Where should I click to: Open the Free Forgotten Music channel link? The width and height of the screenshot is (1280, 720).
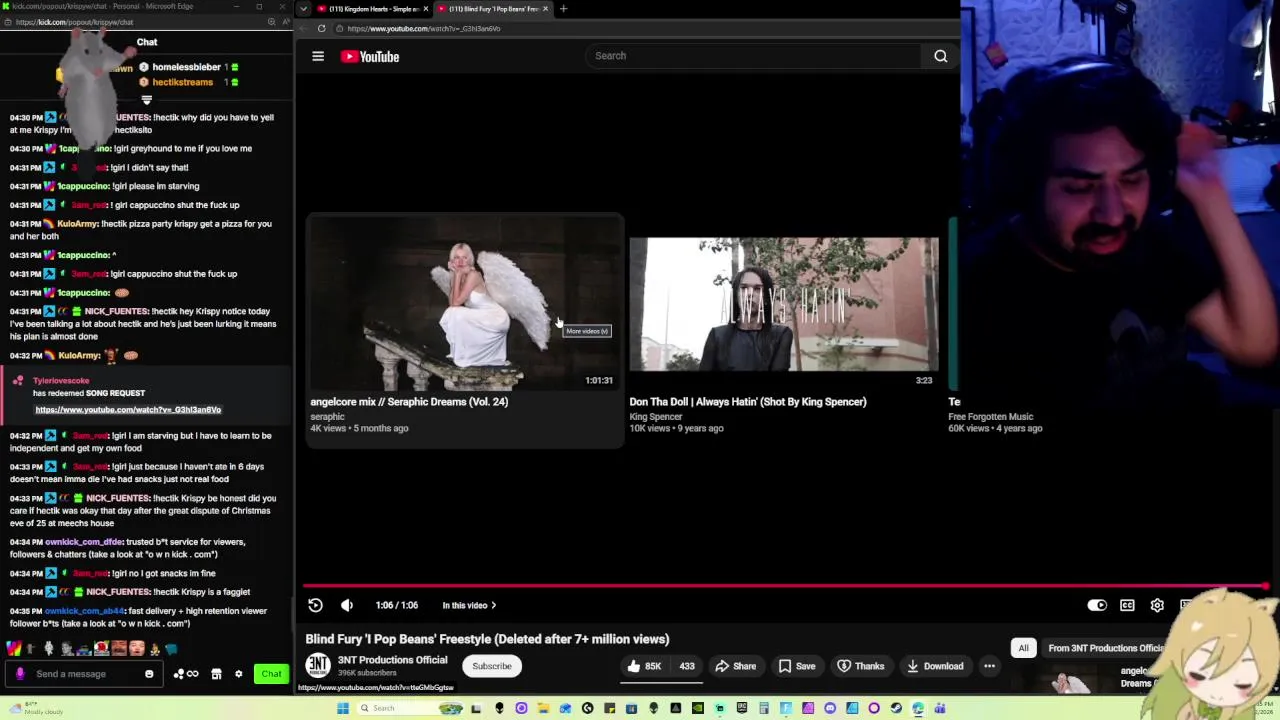click(991, 417)
